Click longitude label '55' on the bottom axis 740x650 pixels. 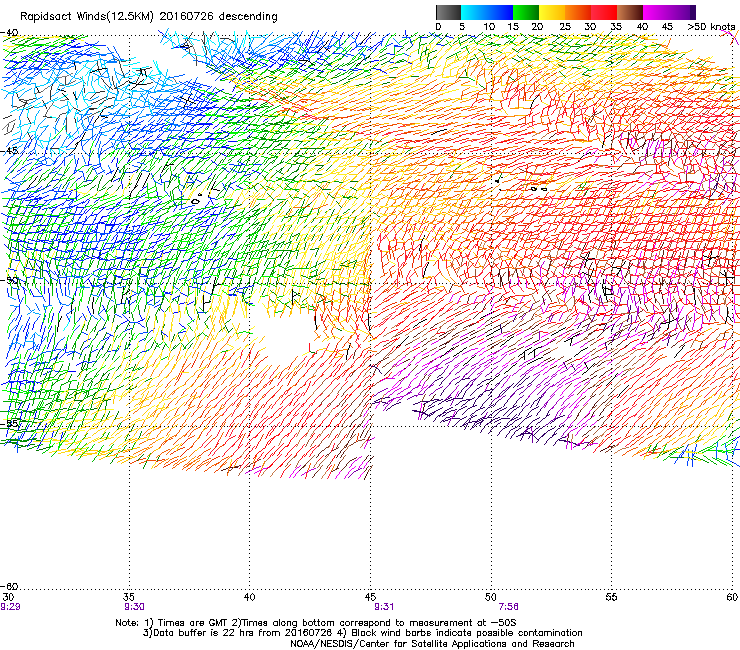[x=611, y=597]
